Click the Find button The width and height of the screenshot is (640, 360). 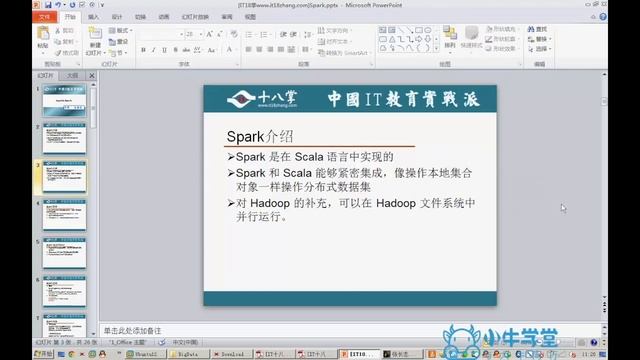click(537, 29)
